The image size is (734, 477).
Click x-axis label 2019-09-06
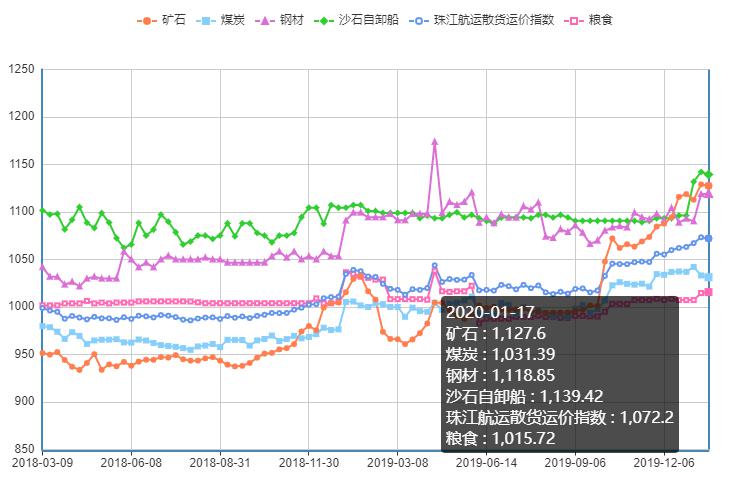575,462
